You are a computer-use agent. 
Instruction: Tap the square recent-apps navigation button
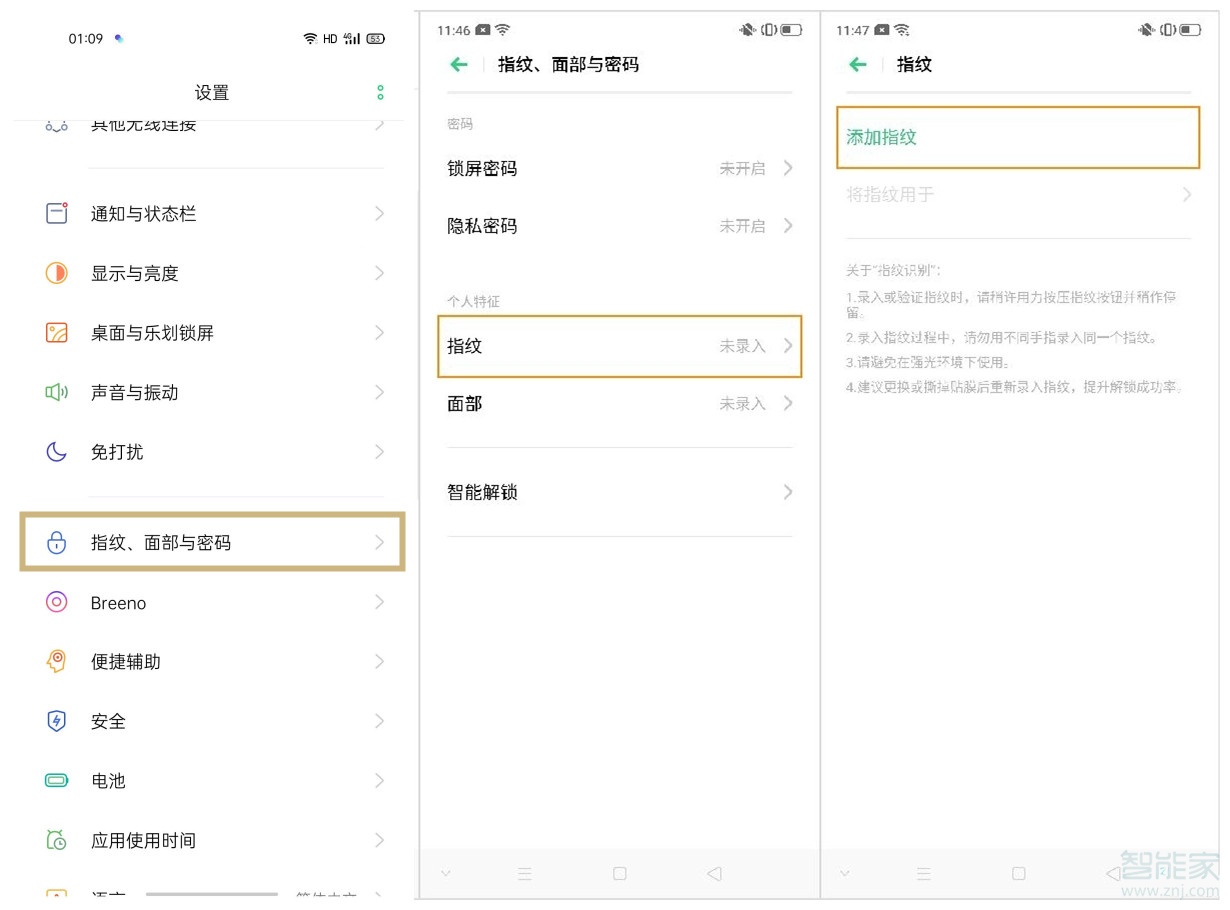619,873
